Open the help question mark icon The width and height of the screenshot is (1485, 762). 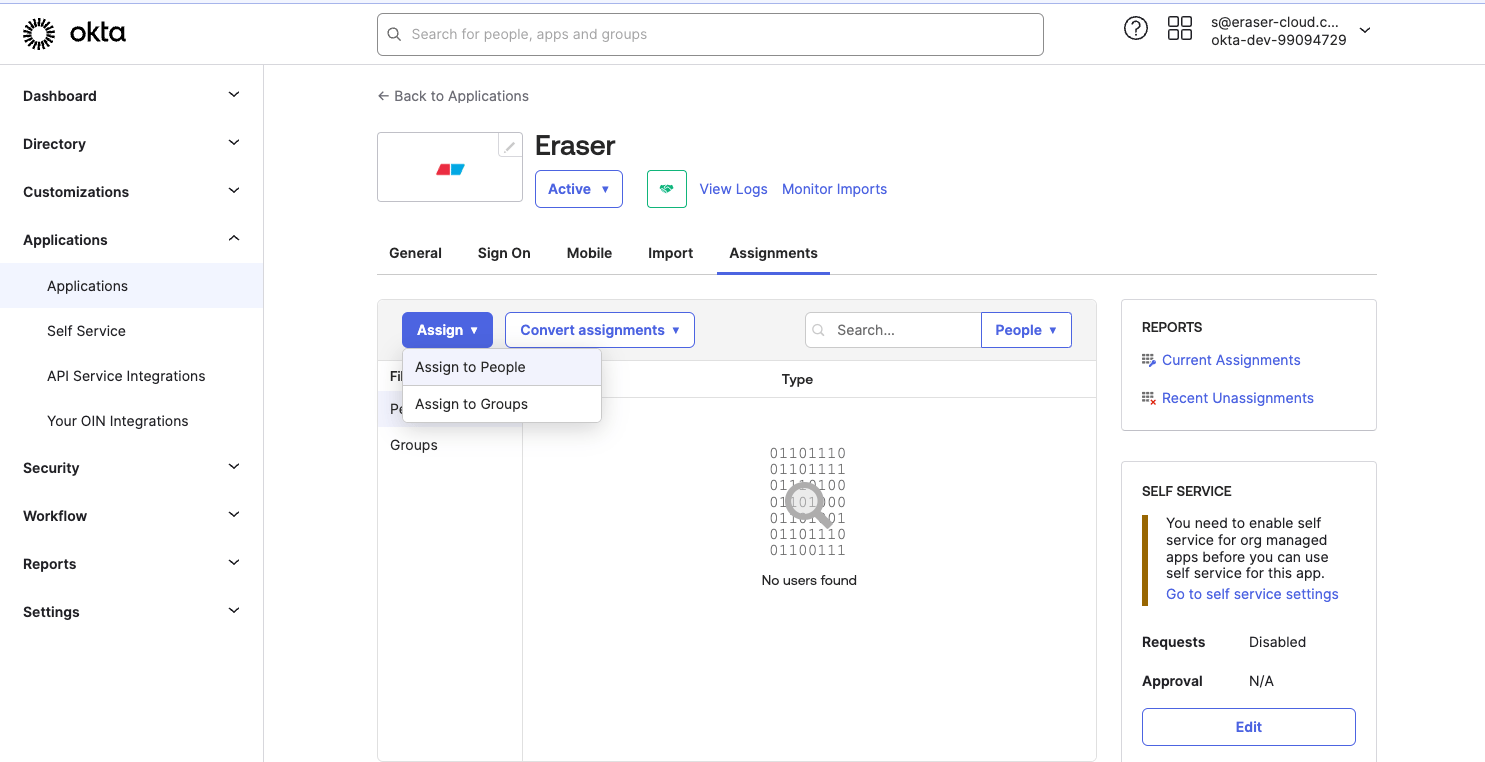[x=1136, y=28]
